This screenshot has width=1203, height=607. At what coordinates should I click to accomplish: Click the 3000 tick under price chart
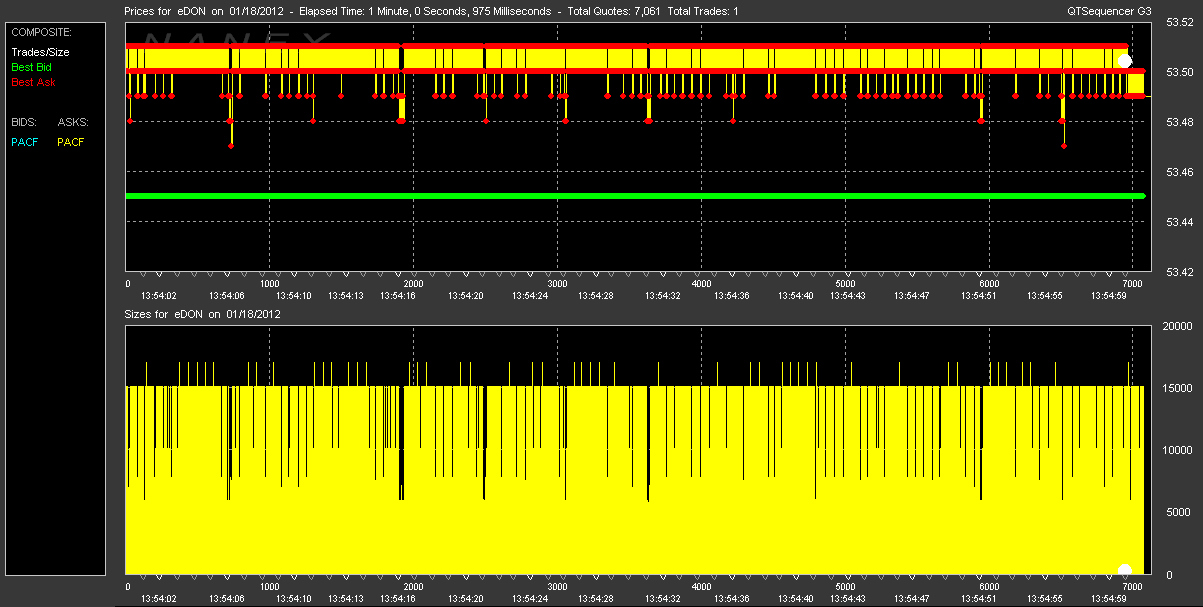click(x=557, y=284)
